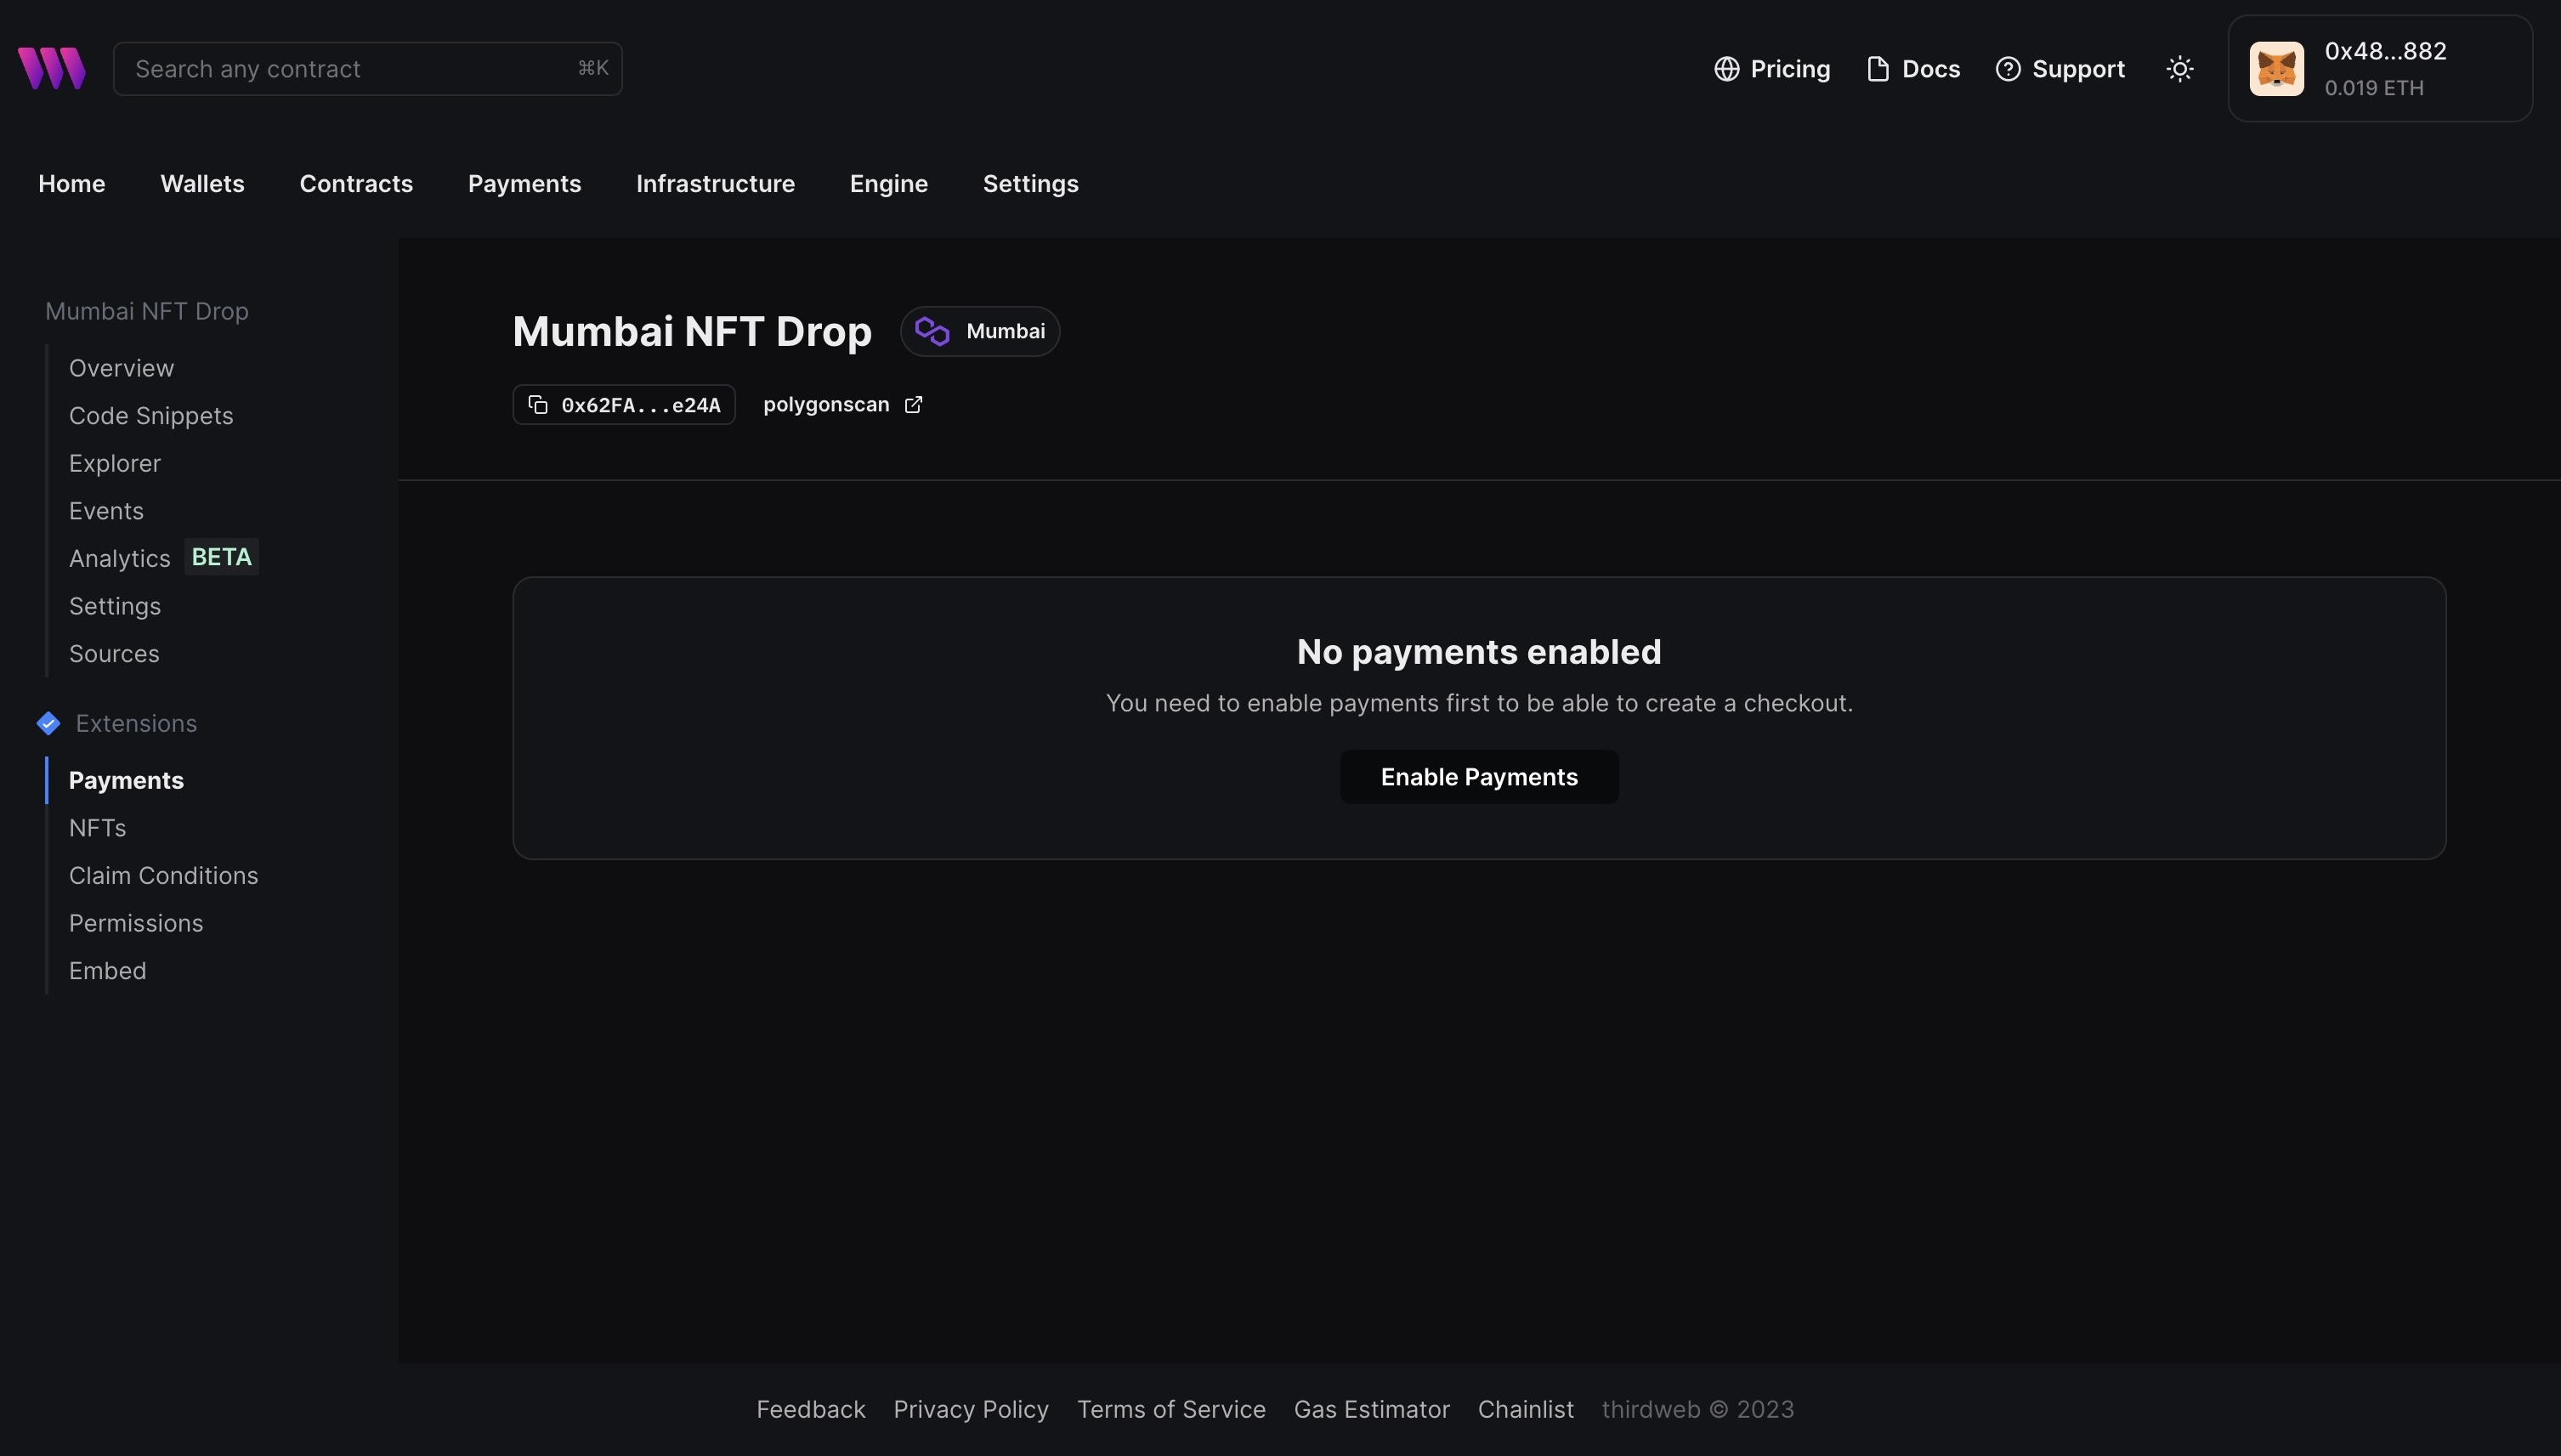Open the Gas Estimator page
This screenshot has width=2561, height=1456.
coord(1371,1408)
